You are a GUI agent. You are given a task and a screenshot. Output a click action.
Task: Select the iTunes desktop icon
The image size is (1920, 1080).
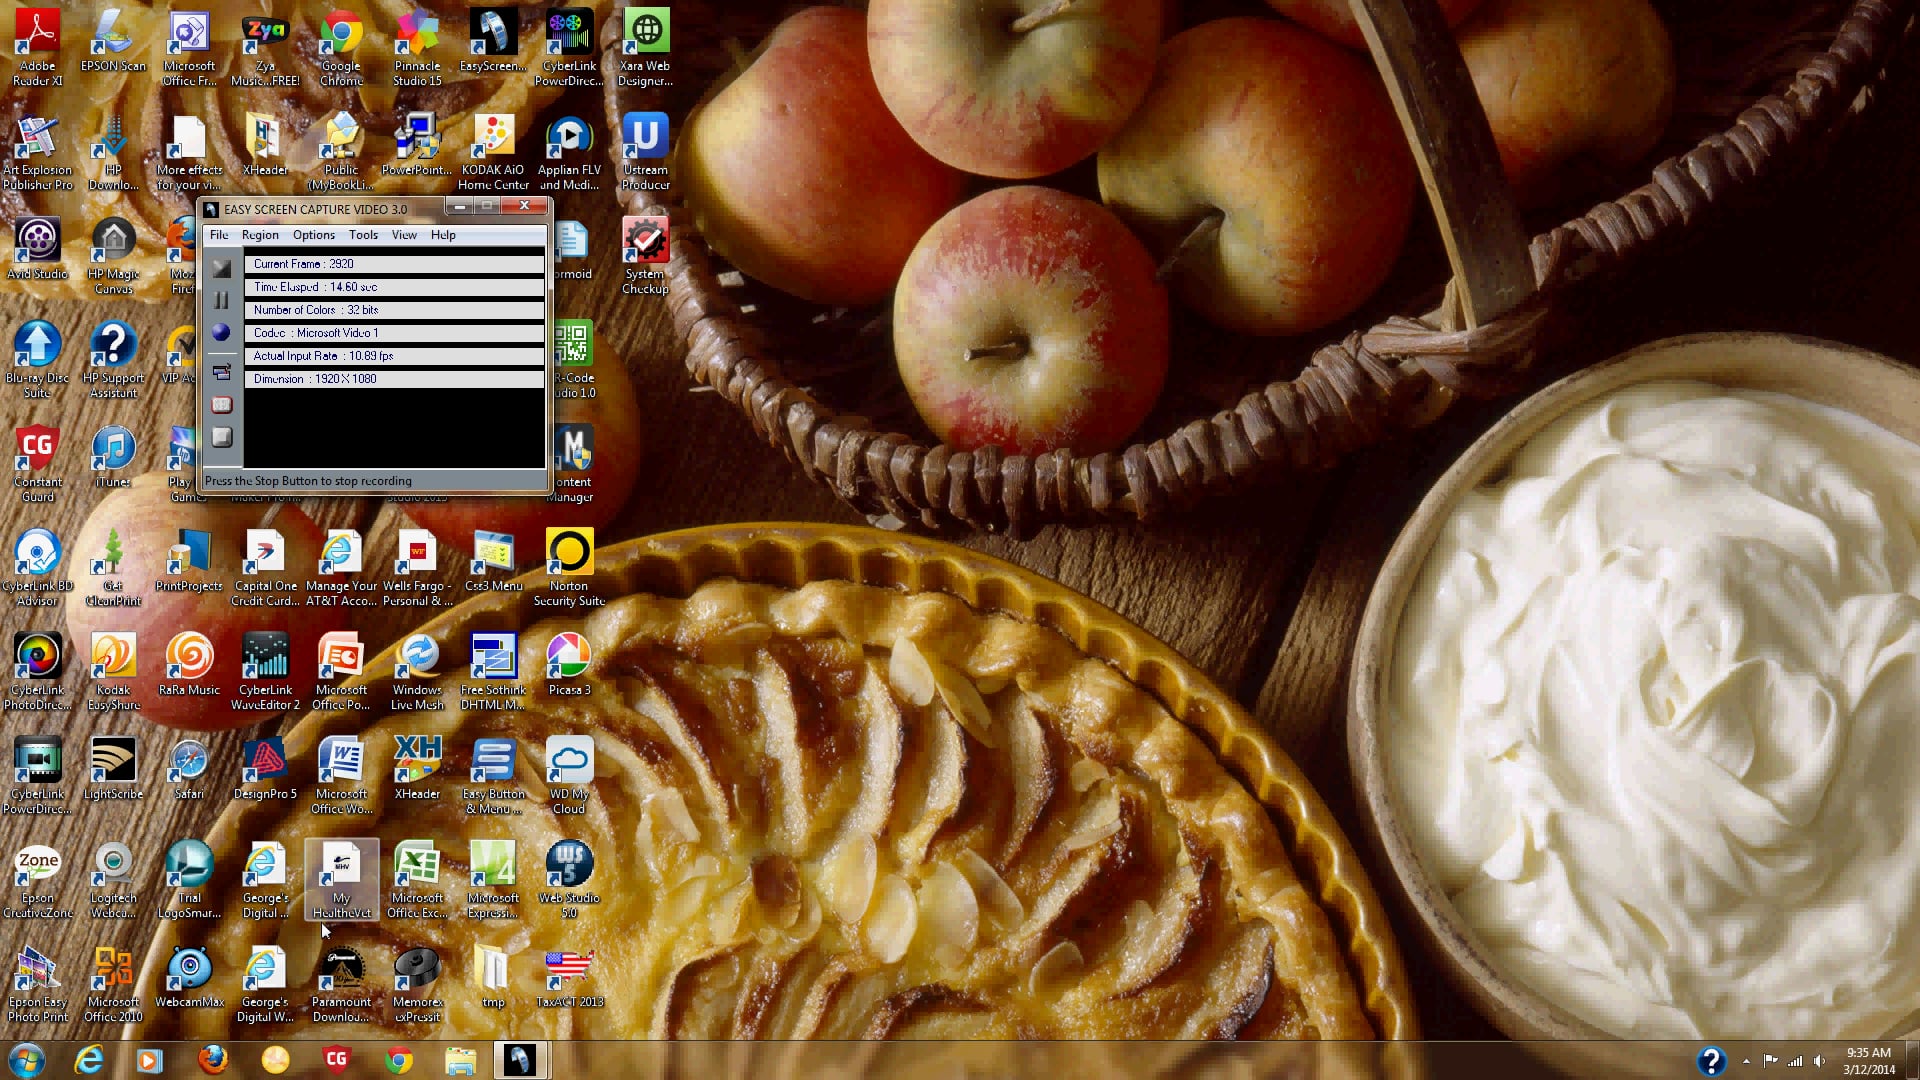(x=113, y=458)
